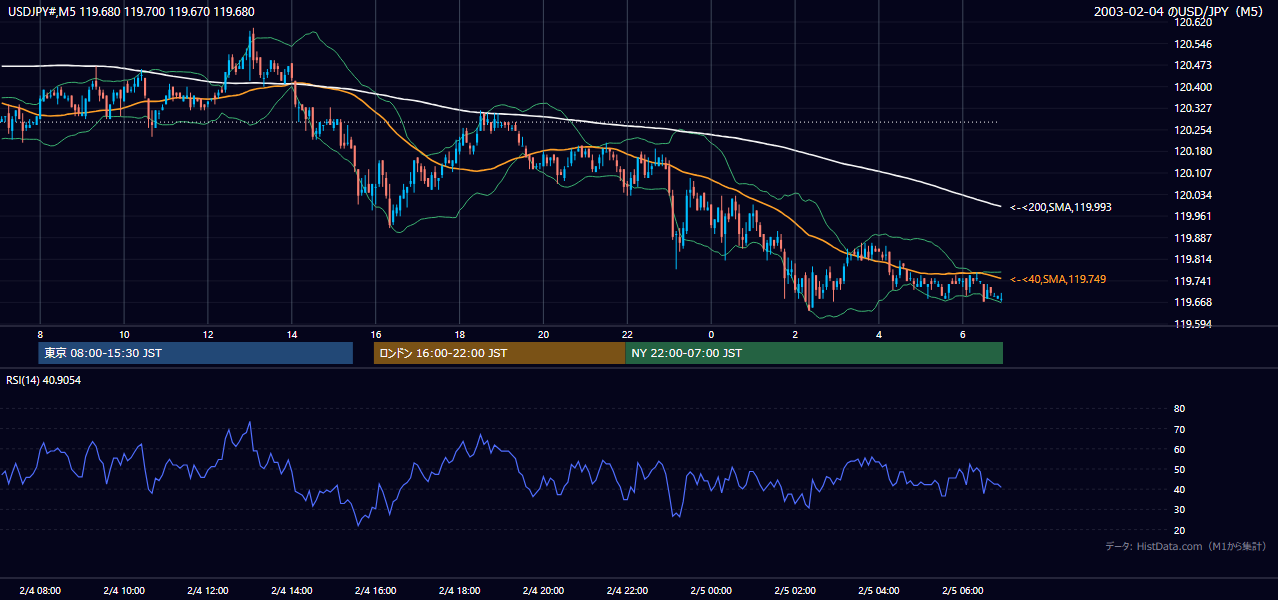Click the 119.887 price axis label
The image size is (1278, 600).
[x=1193, y=238]
